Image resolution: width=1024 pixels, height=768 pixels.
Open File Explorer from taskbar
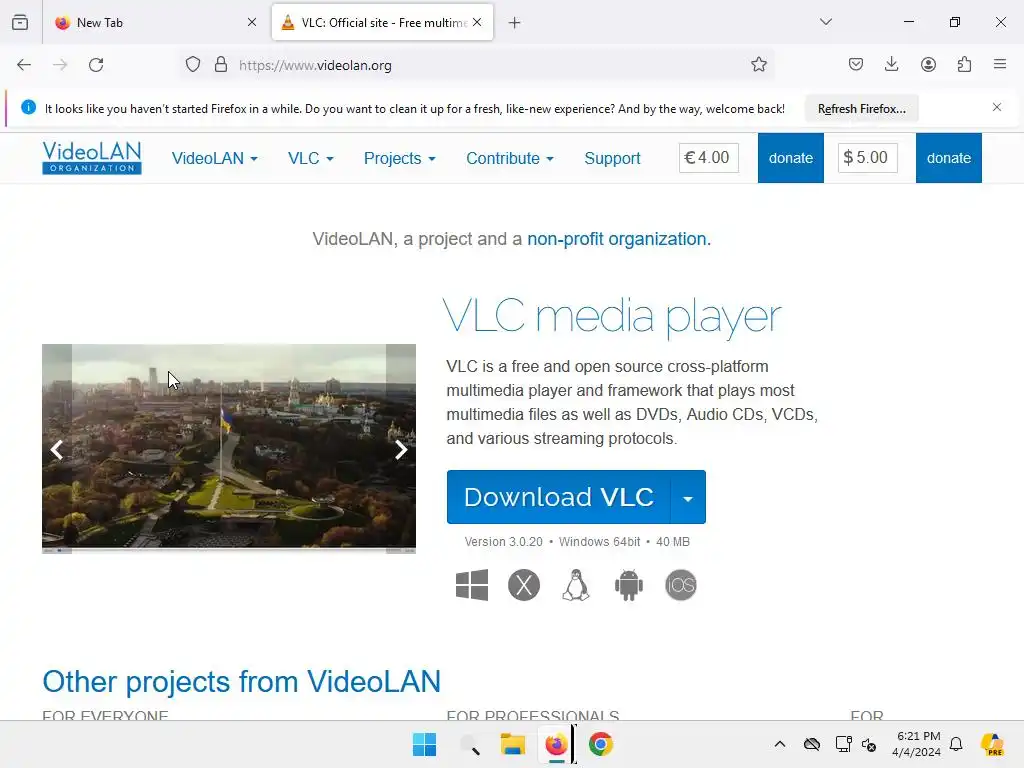[x=513, y=744]
